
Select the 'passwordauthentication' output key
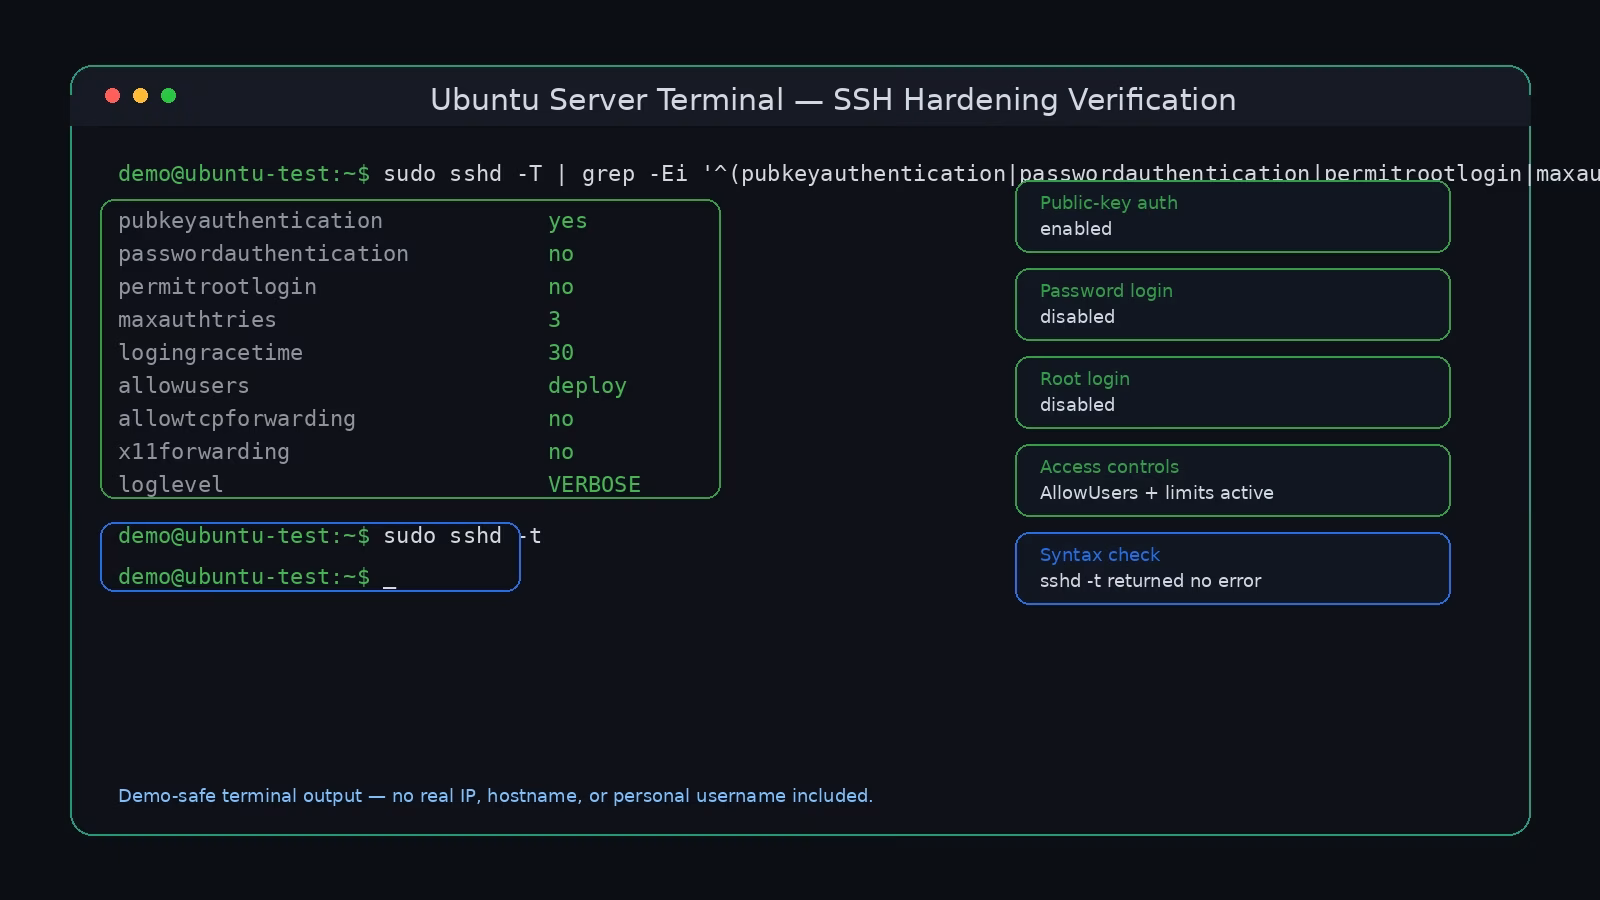click(263, 254)
